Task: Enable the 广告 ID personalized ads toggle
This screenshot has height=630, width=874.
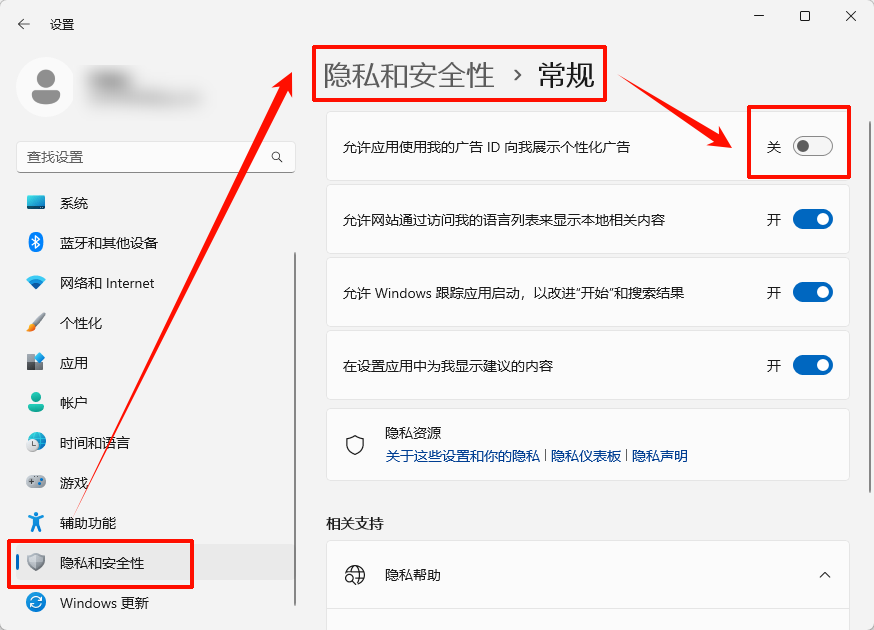Action: pos(812,145)
